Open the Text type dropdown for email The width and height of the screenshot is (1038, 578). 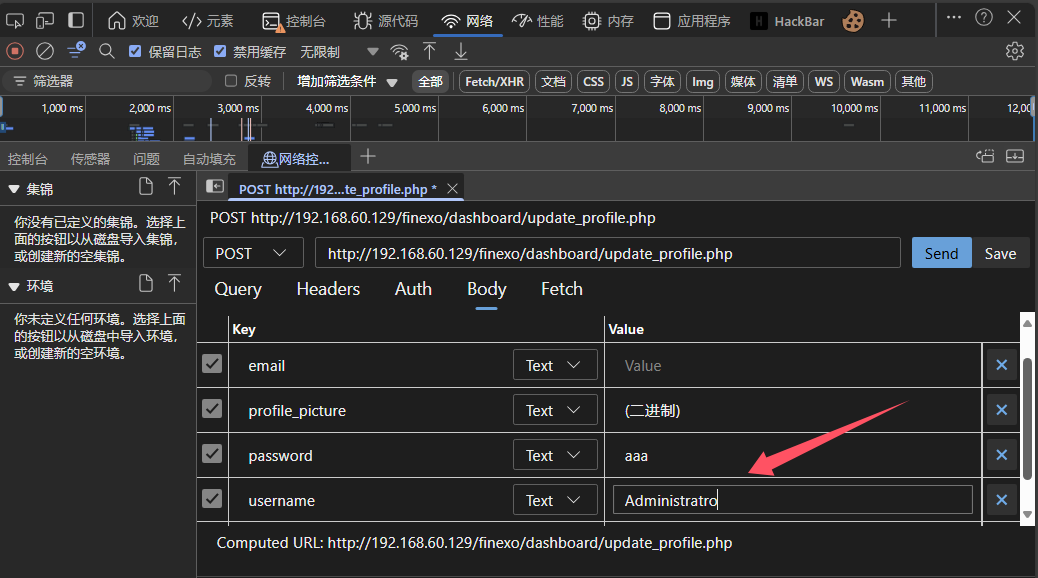[x=554, y=365]
